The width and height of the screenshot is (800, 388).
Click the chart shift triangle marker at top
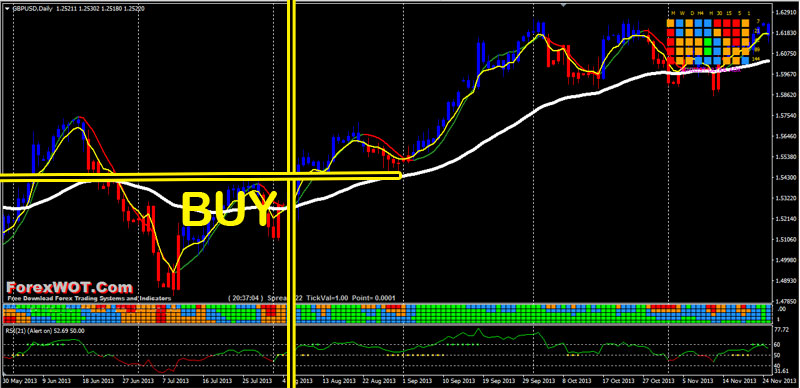click(x=563, y=5)
